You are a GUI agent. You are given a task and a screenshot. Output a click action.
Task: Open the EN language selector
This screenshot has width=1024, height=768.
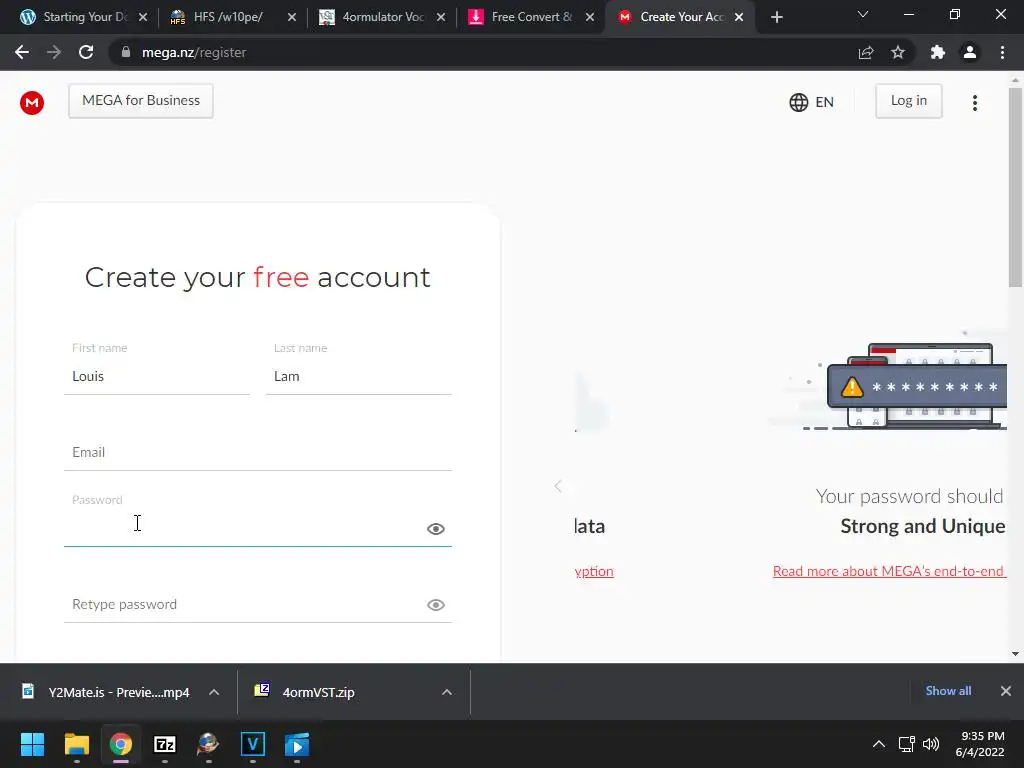(811, 102)
